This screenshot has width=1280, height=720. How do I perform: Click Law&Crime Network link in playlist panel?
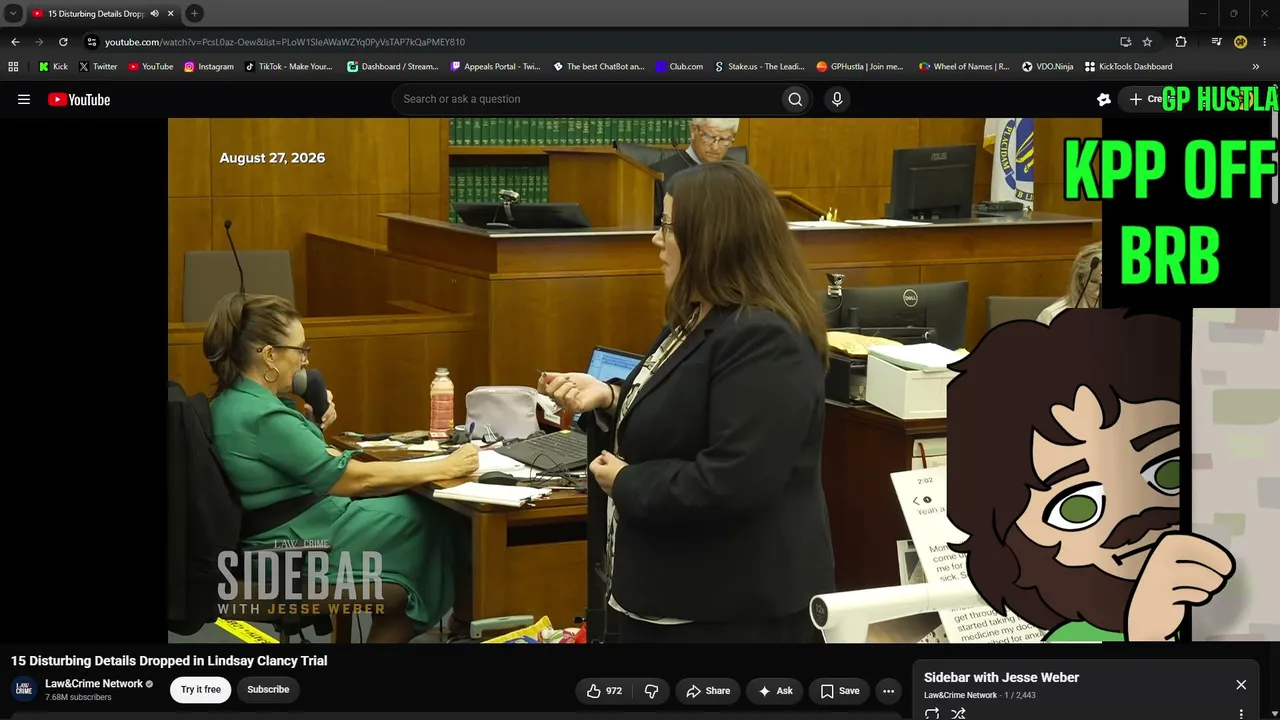point(960,695)
